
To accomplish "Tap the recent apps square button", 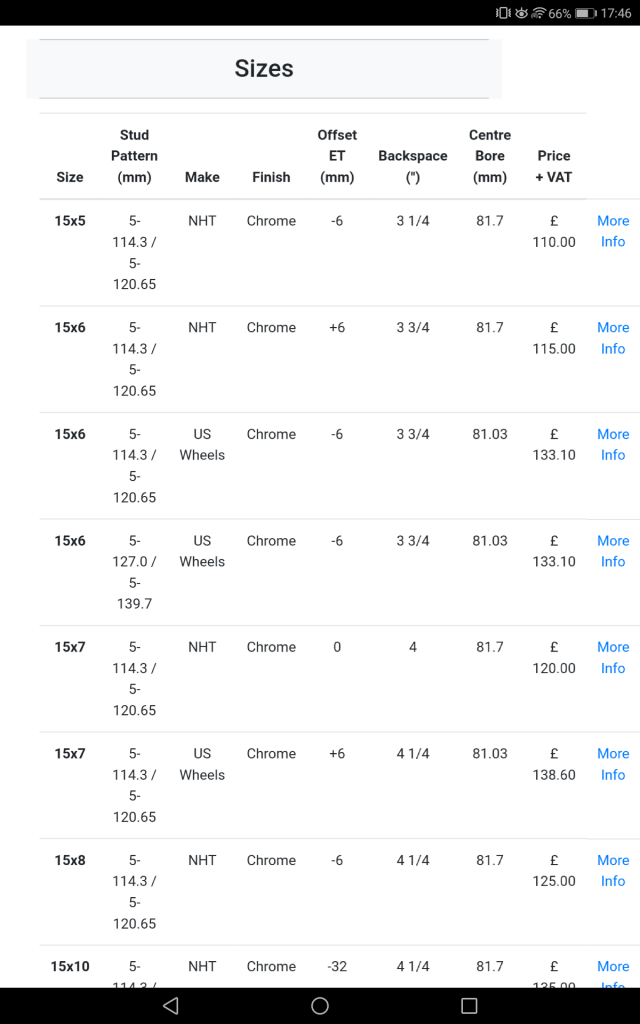I will [x=469, y=1006].
